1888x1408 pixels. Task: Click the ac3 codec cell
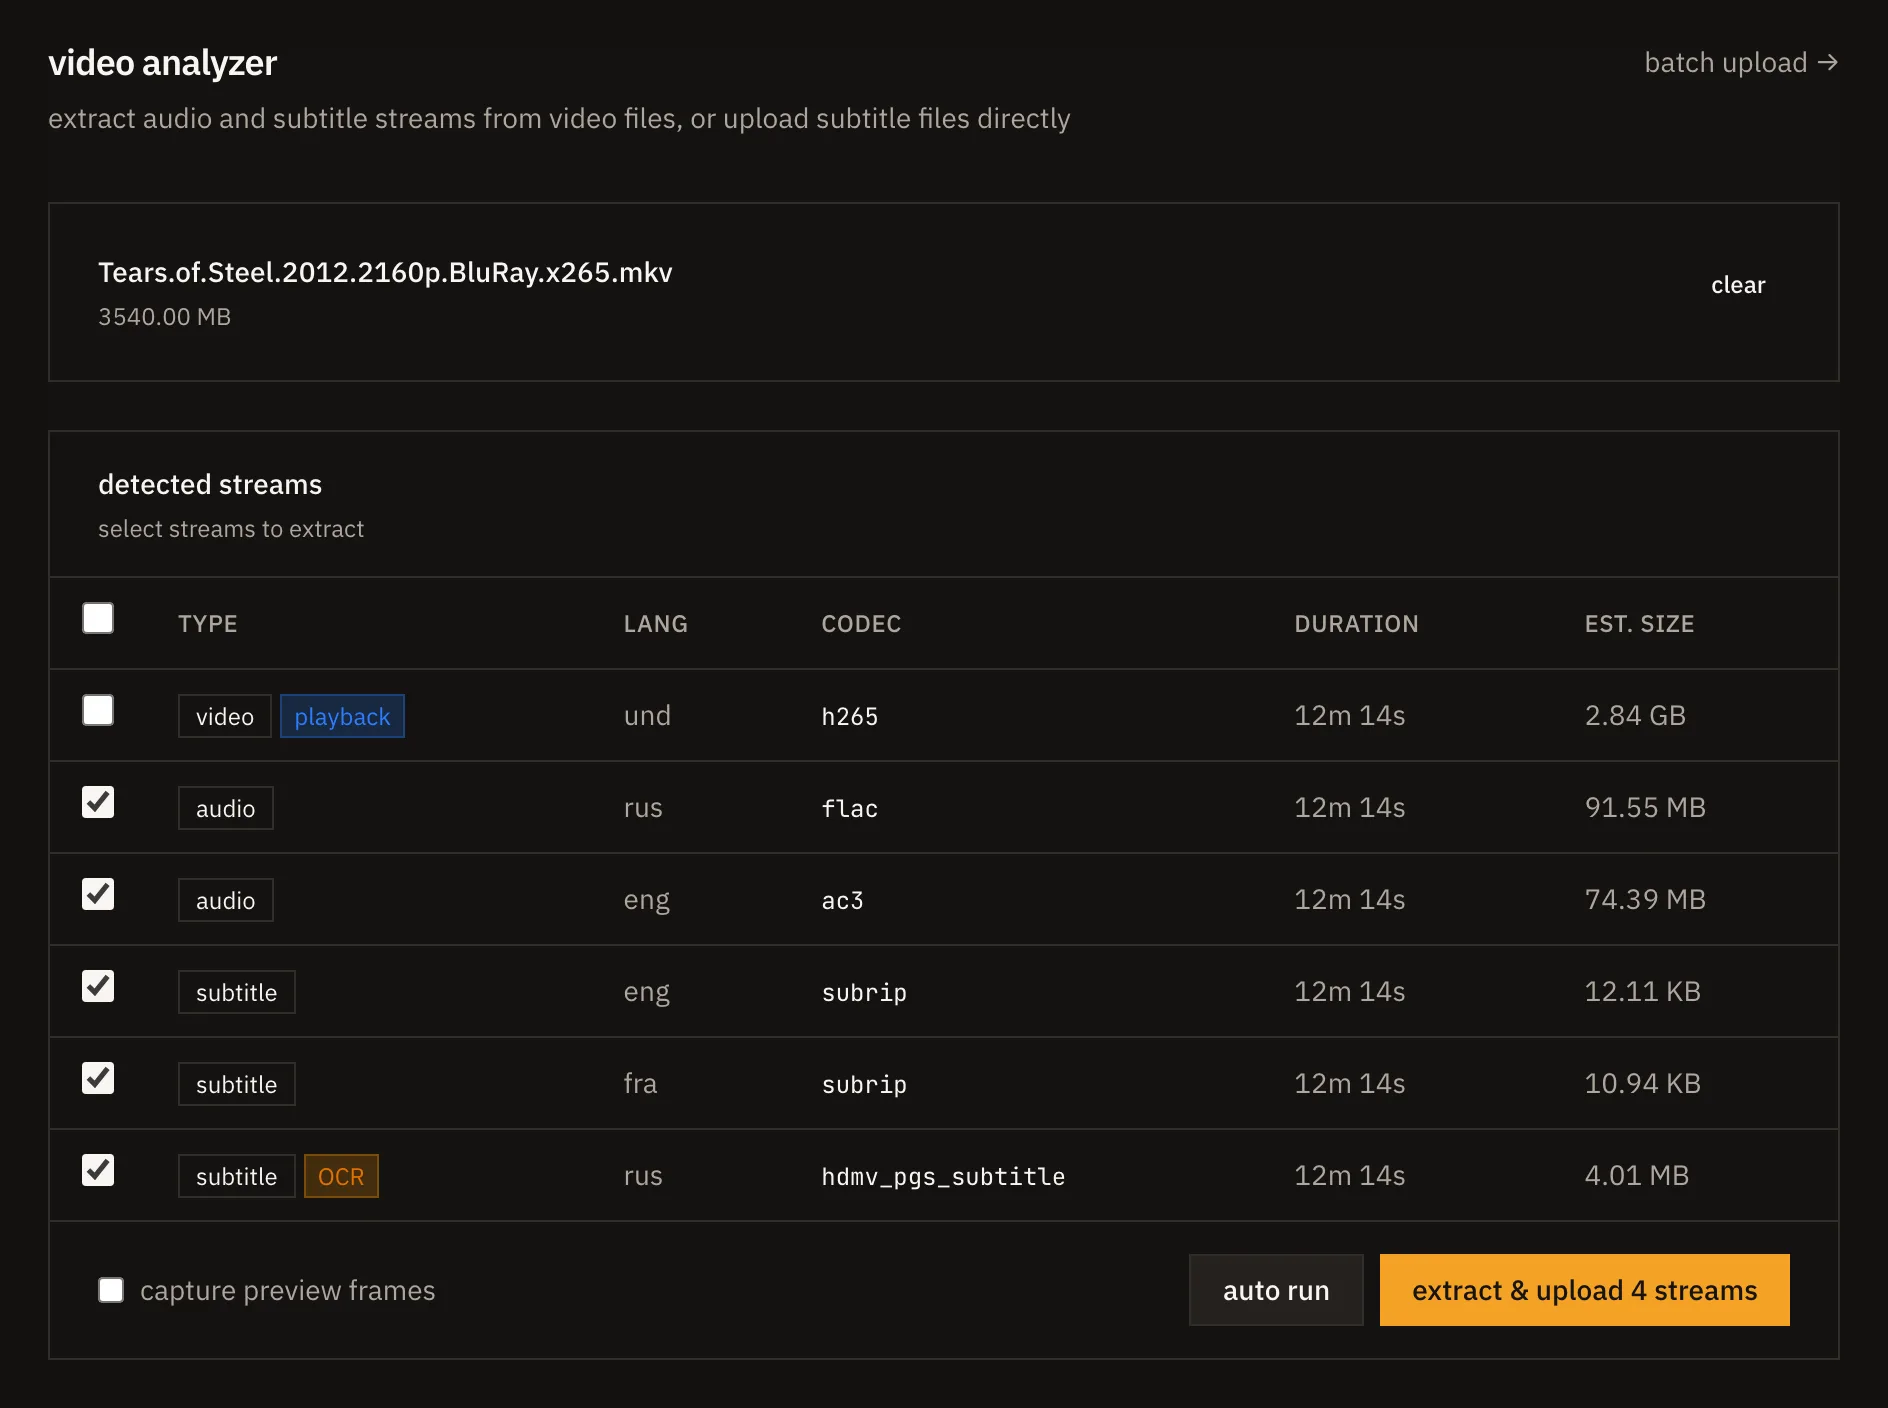842,900
